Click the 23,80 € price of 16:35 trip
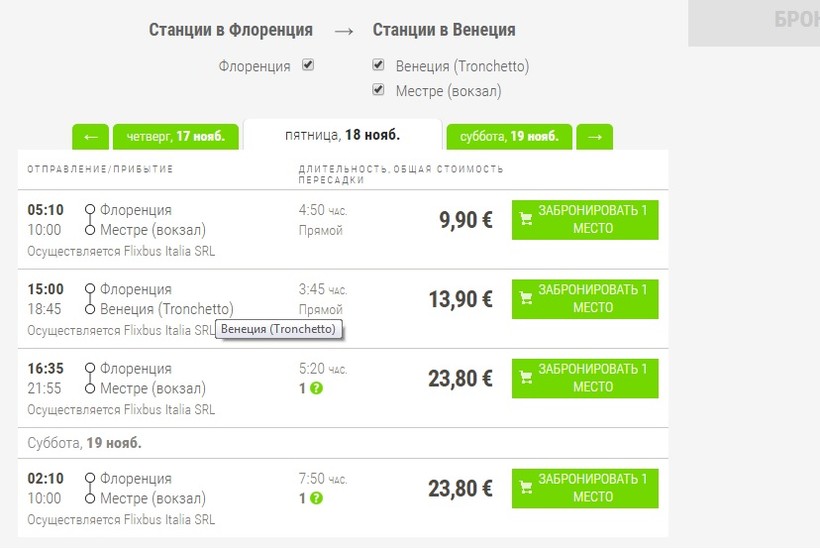Viewport: 820px width, 549px height. coord(460,379)
